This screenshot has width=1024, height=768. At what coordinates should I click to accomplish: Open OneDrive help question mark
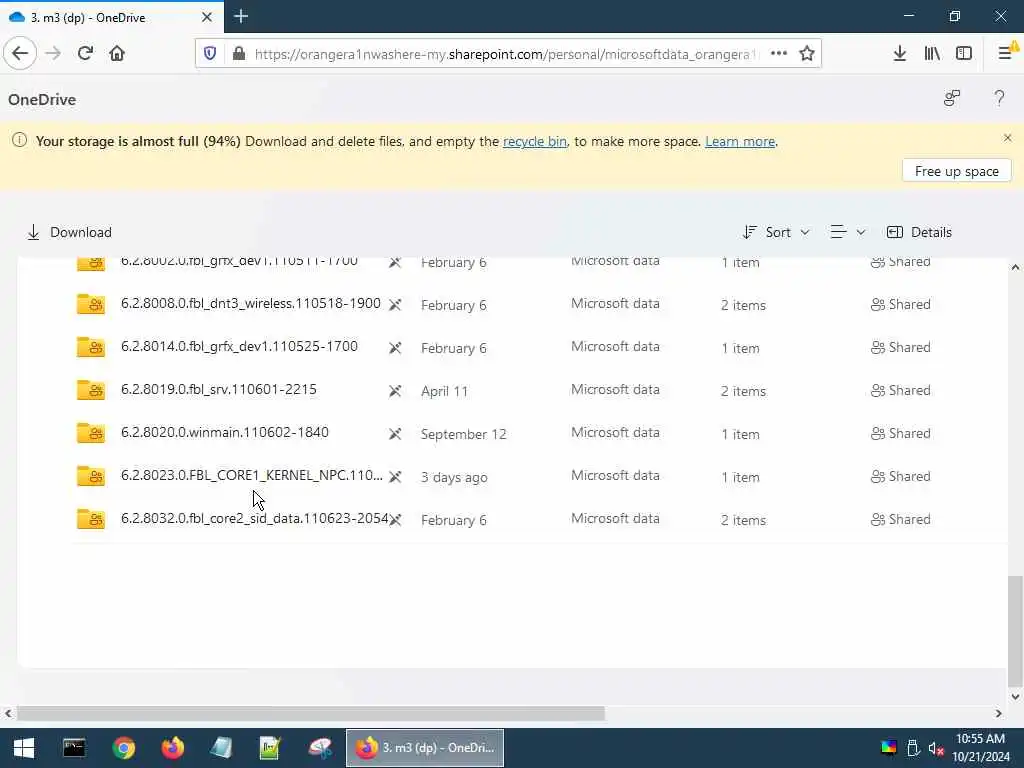point(999,99)
